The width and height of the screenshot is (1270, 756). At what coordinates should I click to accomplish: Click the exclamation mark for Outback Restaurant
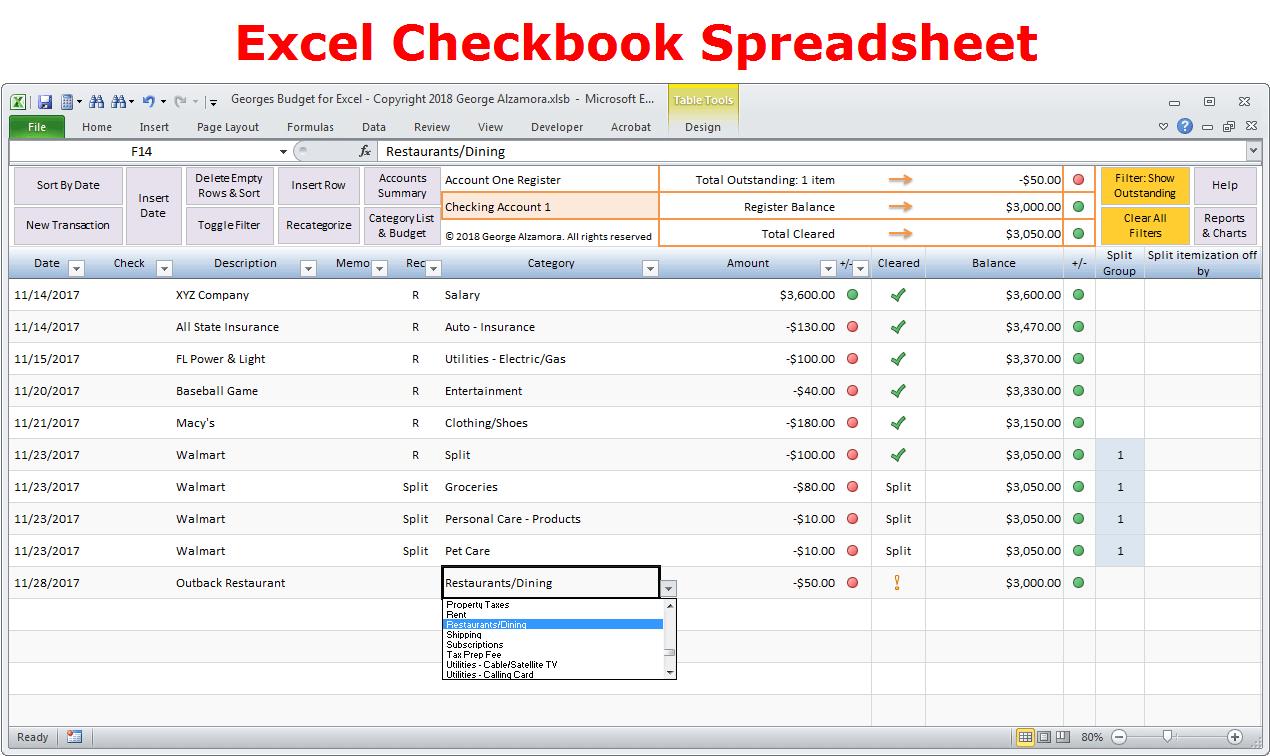point(898,583)
